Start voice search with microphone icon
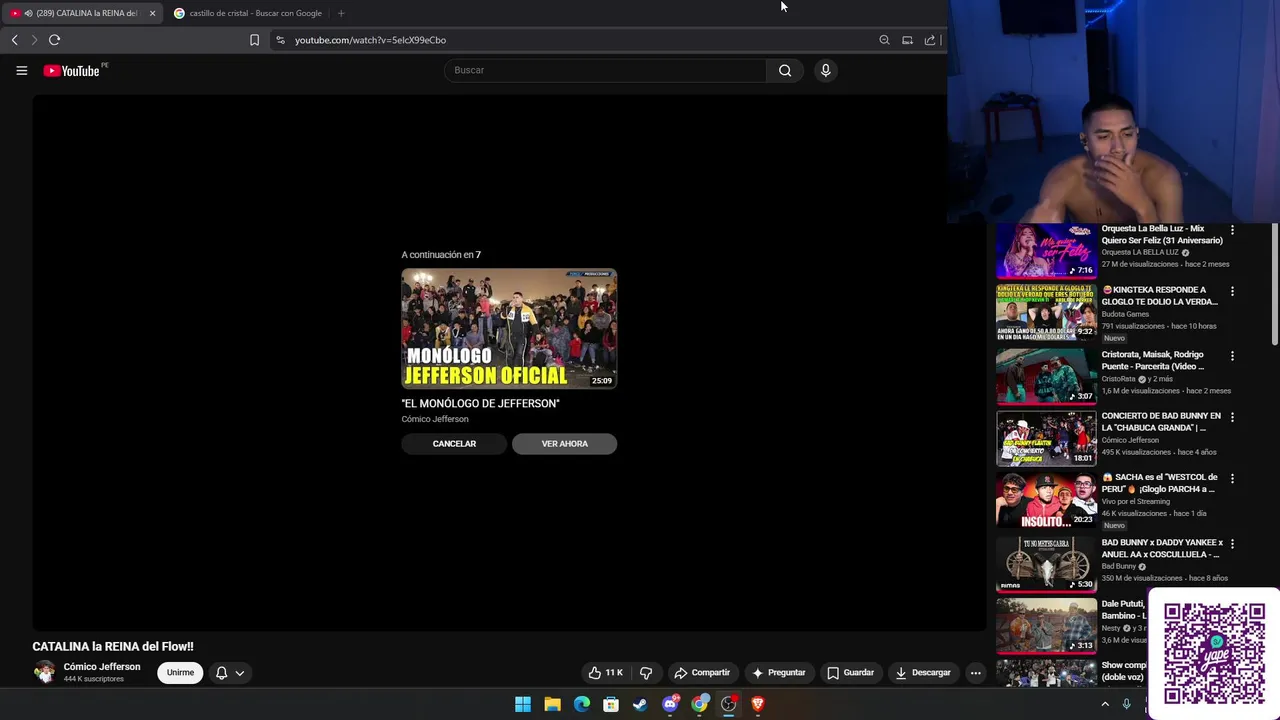 tap(825, 70)
